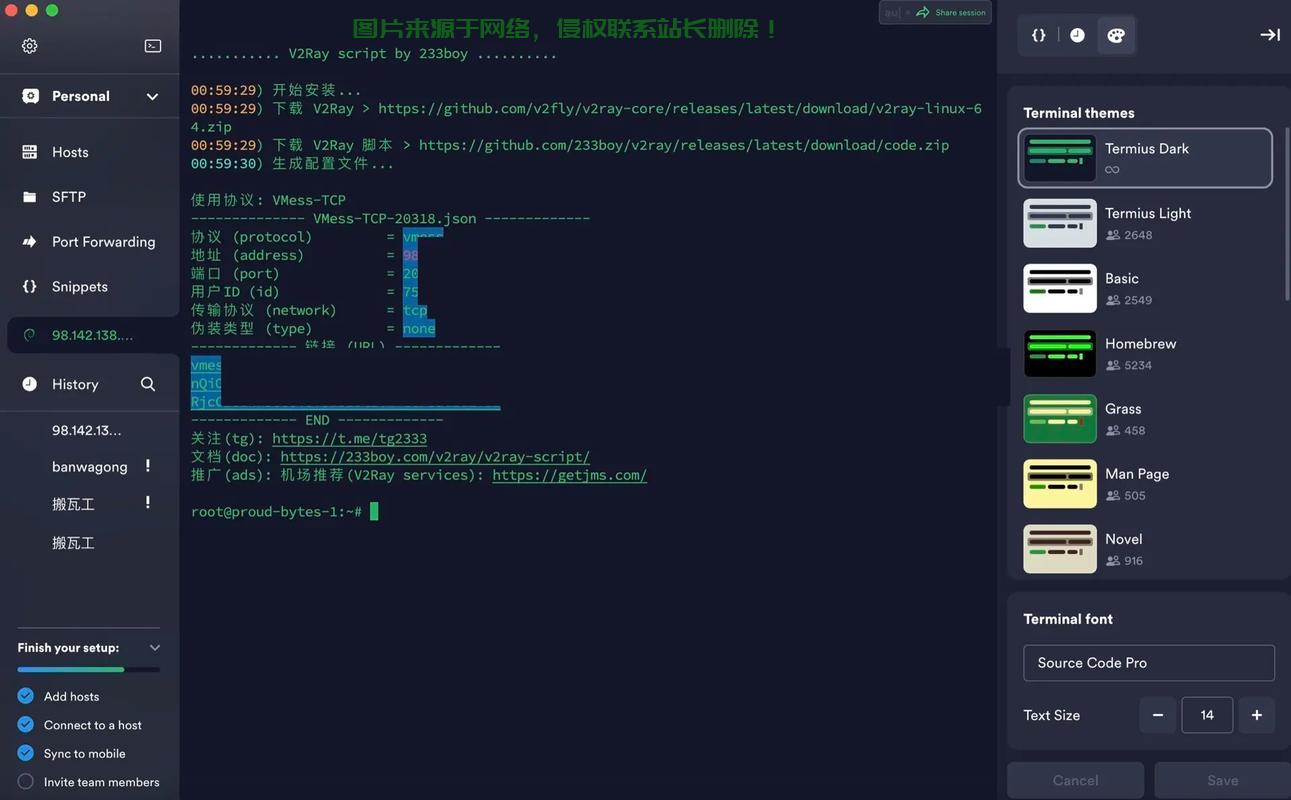
Task: Collapse the Finish your setup panel
Action: 155,648
